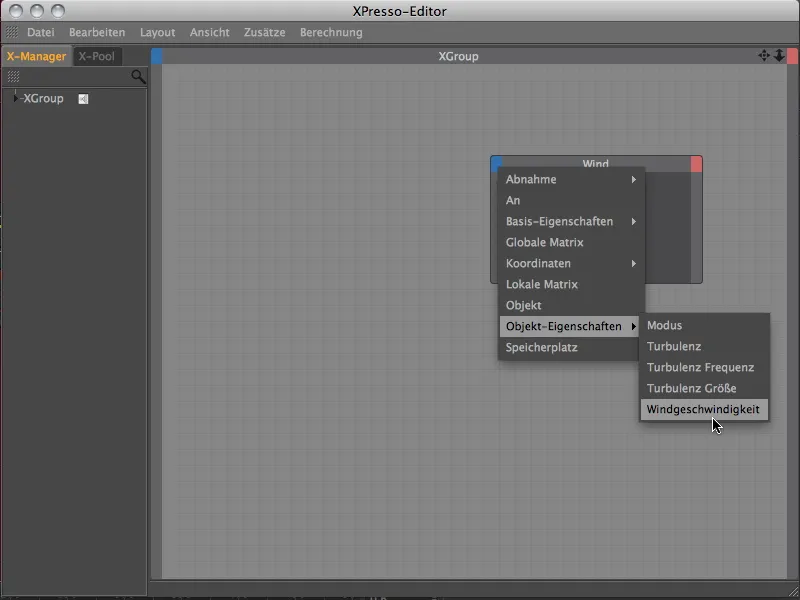Screen dimensions: 800x600
Task: Open the Ansicht menu
Action: click(x=210, y=32)
